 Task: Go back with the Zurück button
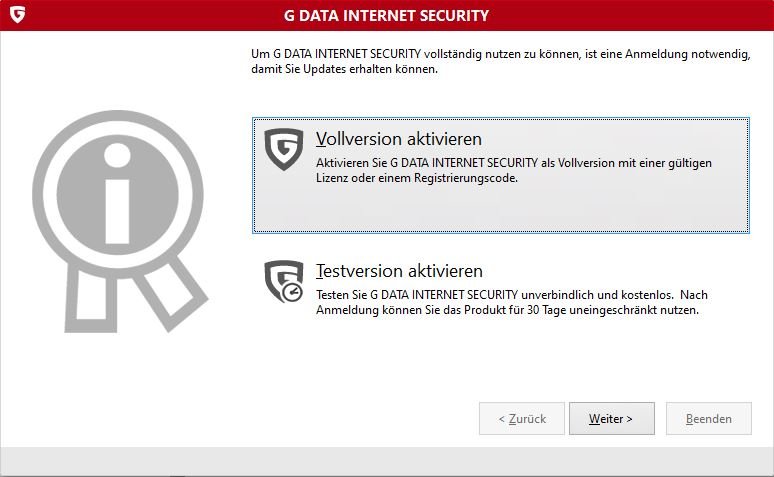(522, 419)
